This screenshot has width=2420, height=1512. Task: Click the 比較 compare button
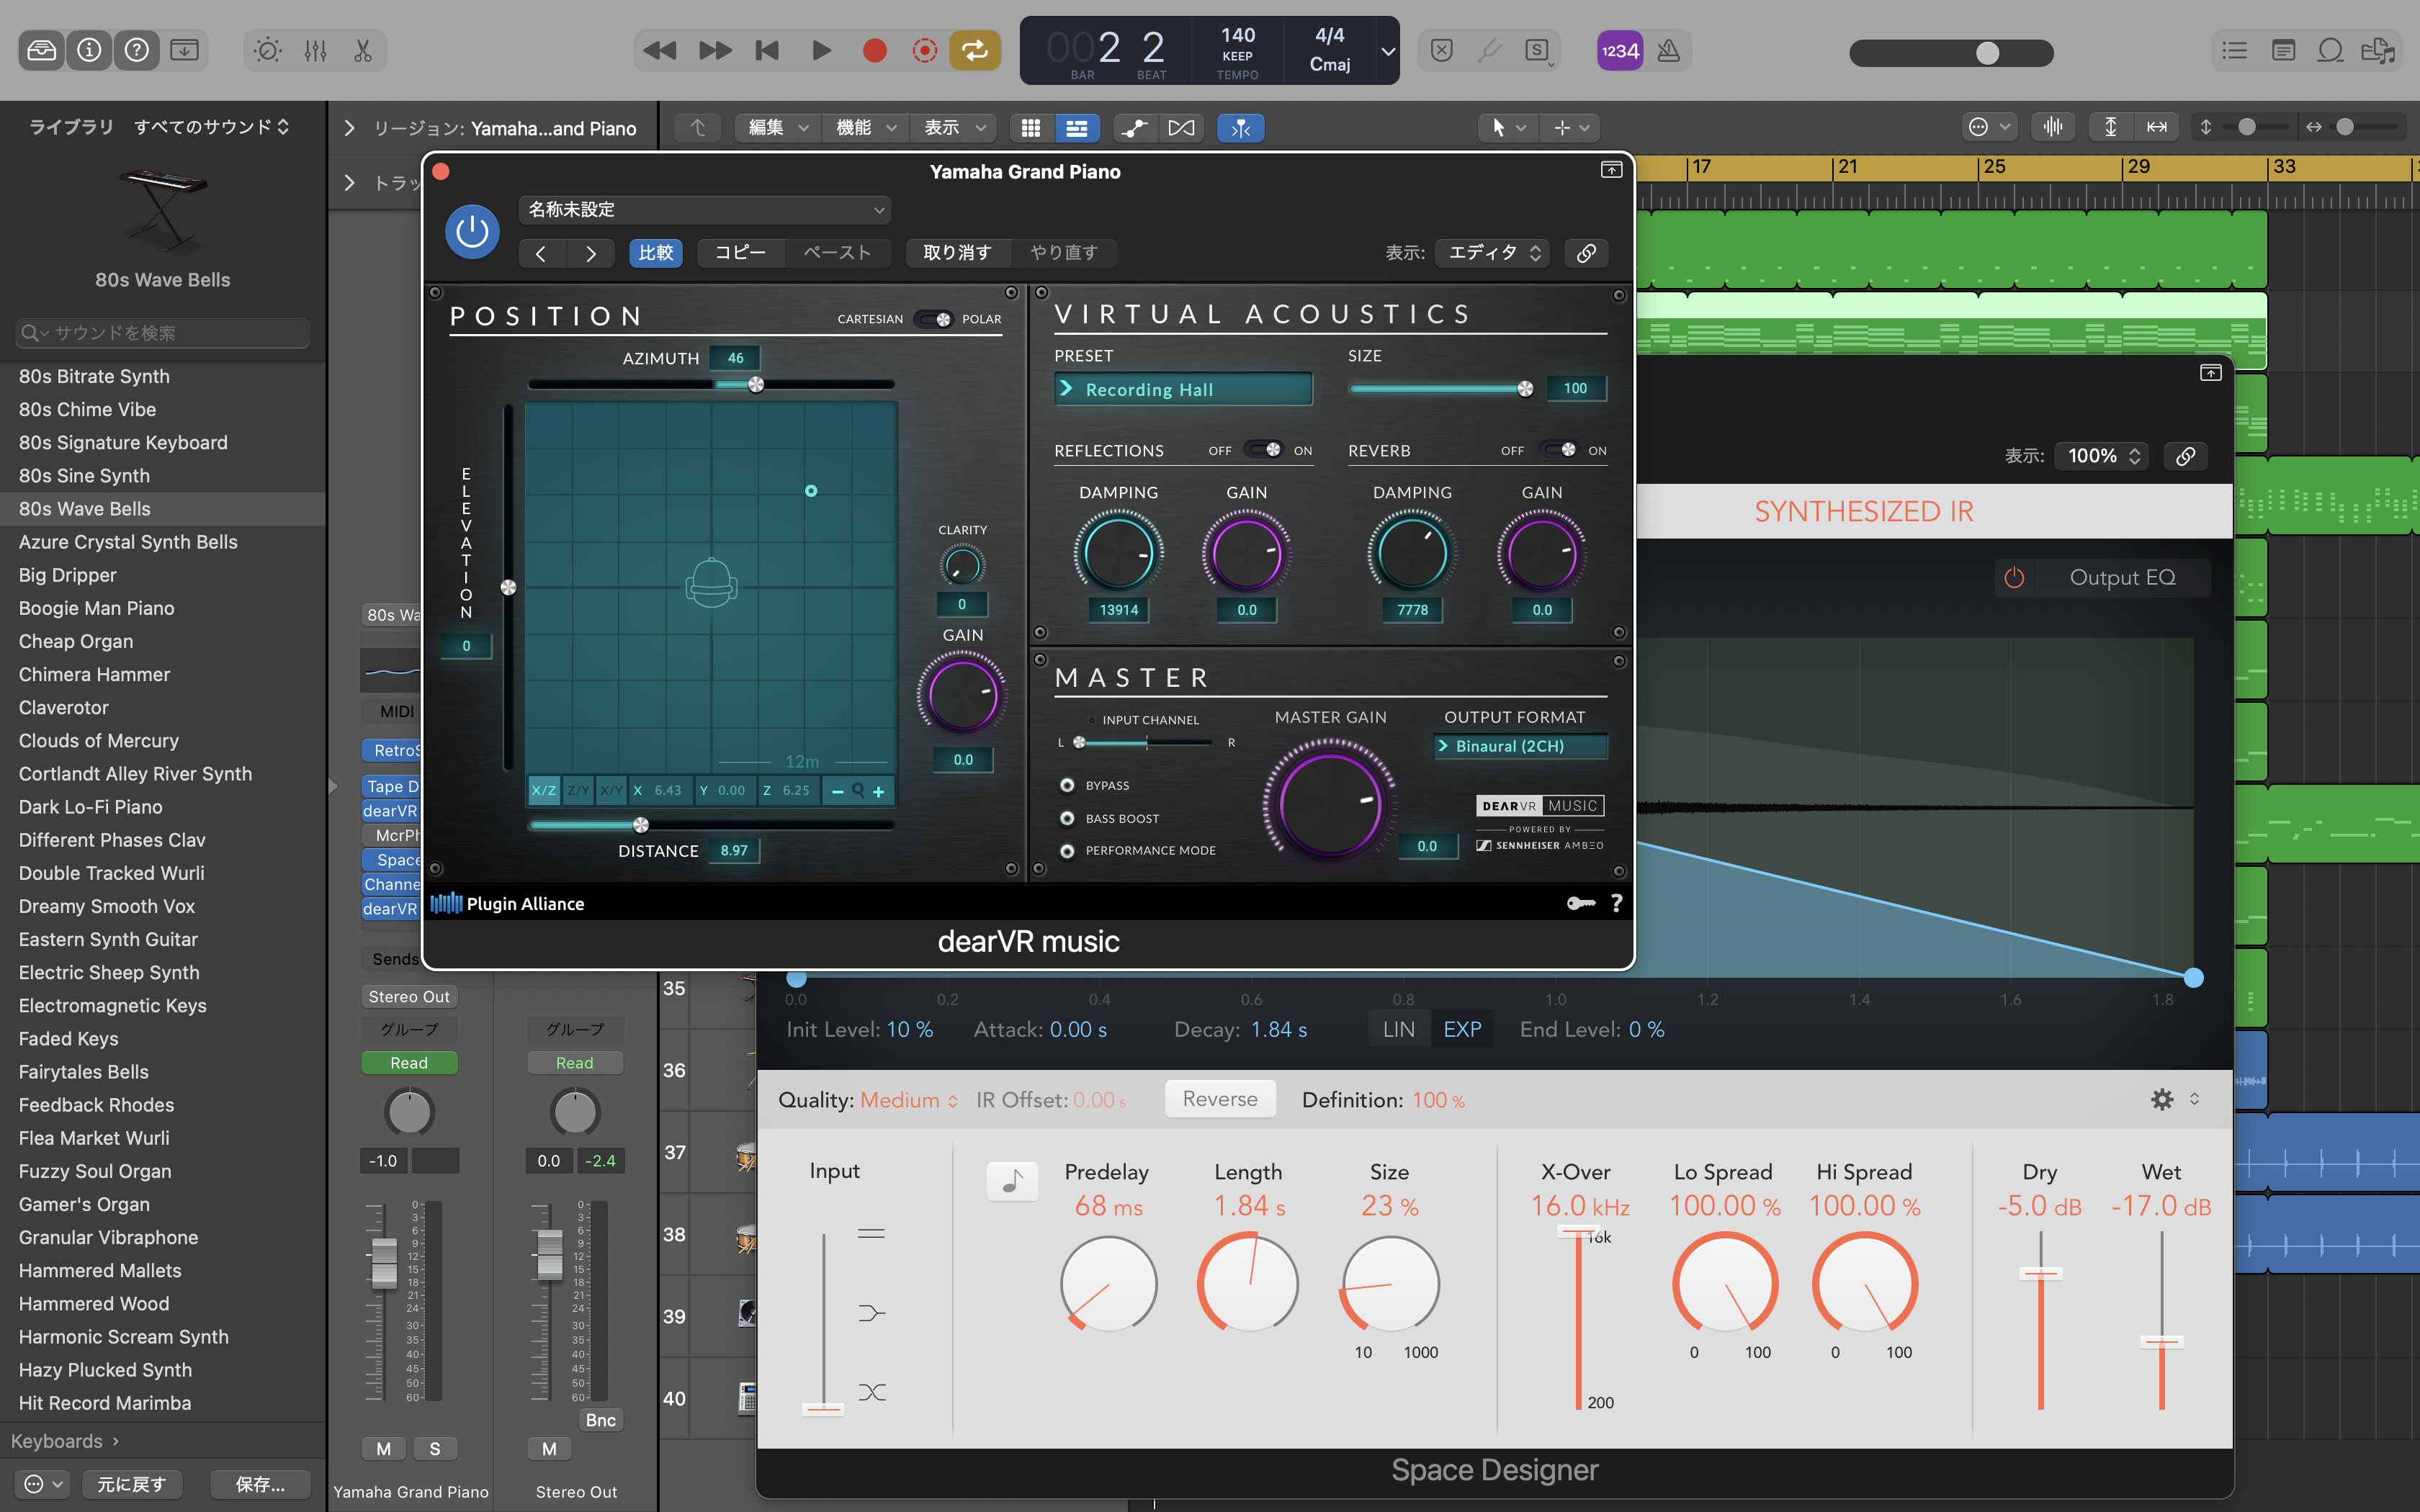[656, 253]
